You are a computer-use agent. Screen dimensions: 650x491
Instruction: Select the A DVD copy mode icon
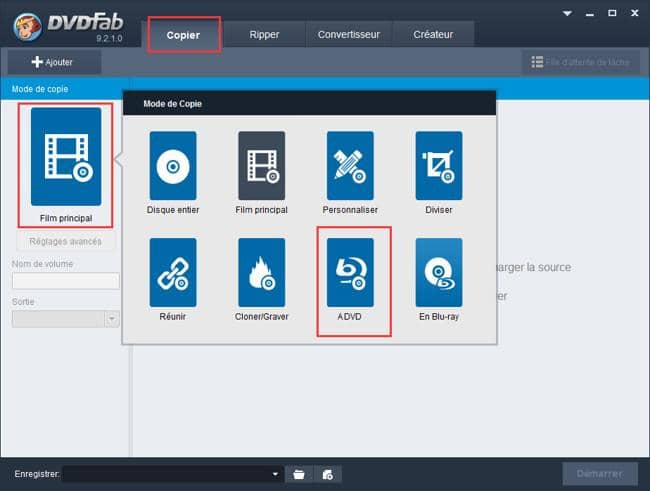[350, 272]
